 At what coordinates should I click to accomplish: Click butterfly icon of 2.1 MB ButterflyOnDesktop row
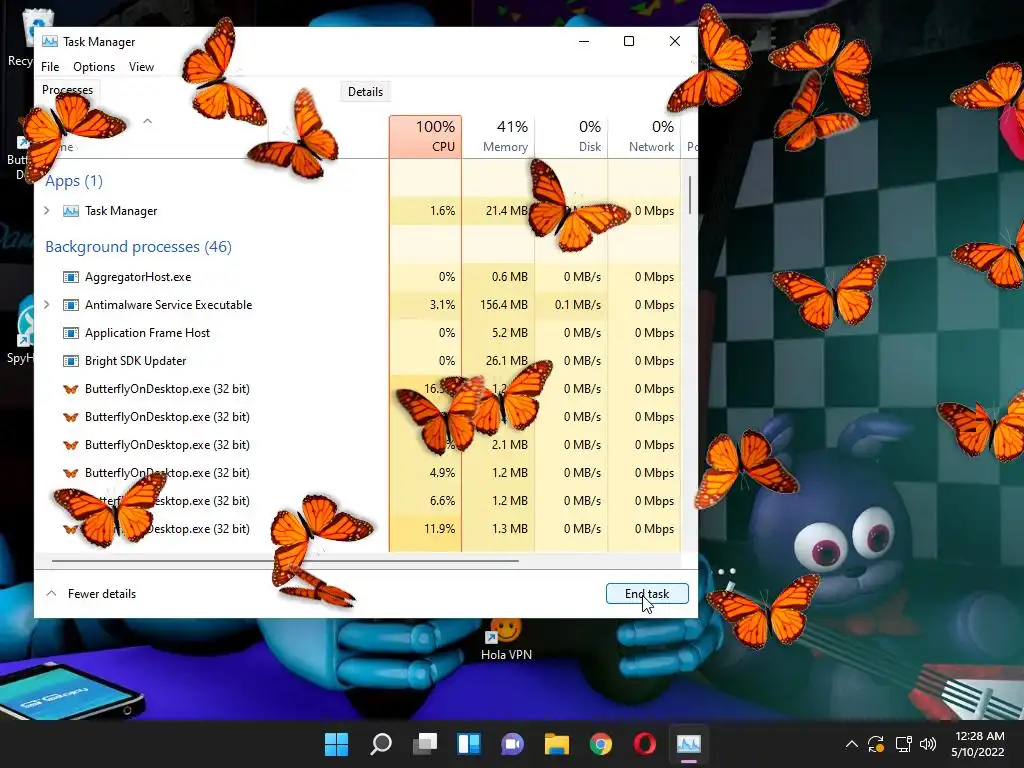pos(71,445)
